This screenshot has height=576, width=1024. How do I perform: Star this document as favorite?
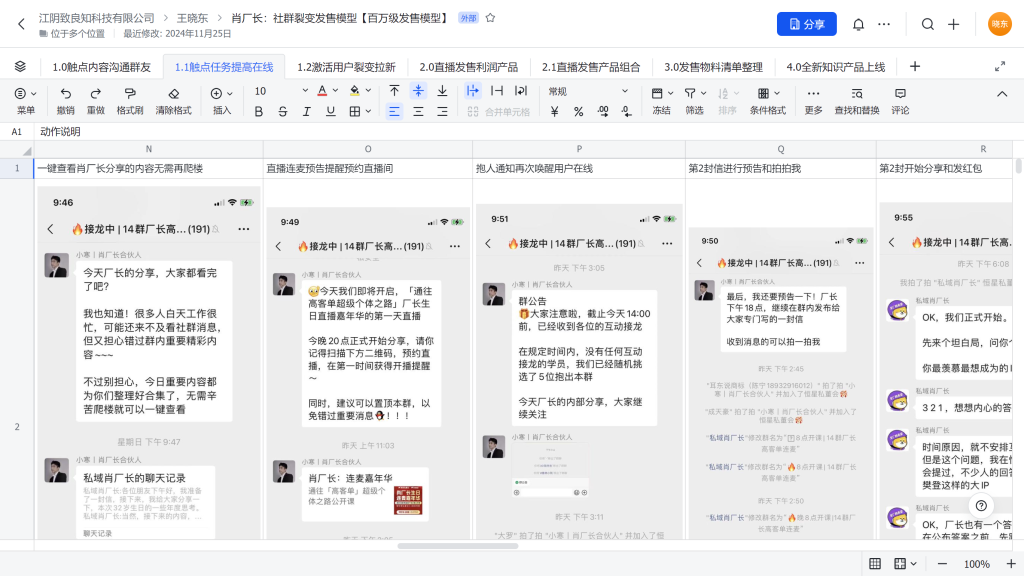click(x=490, y=18)
